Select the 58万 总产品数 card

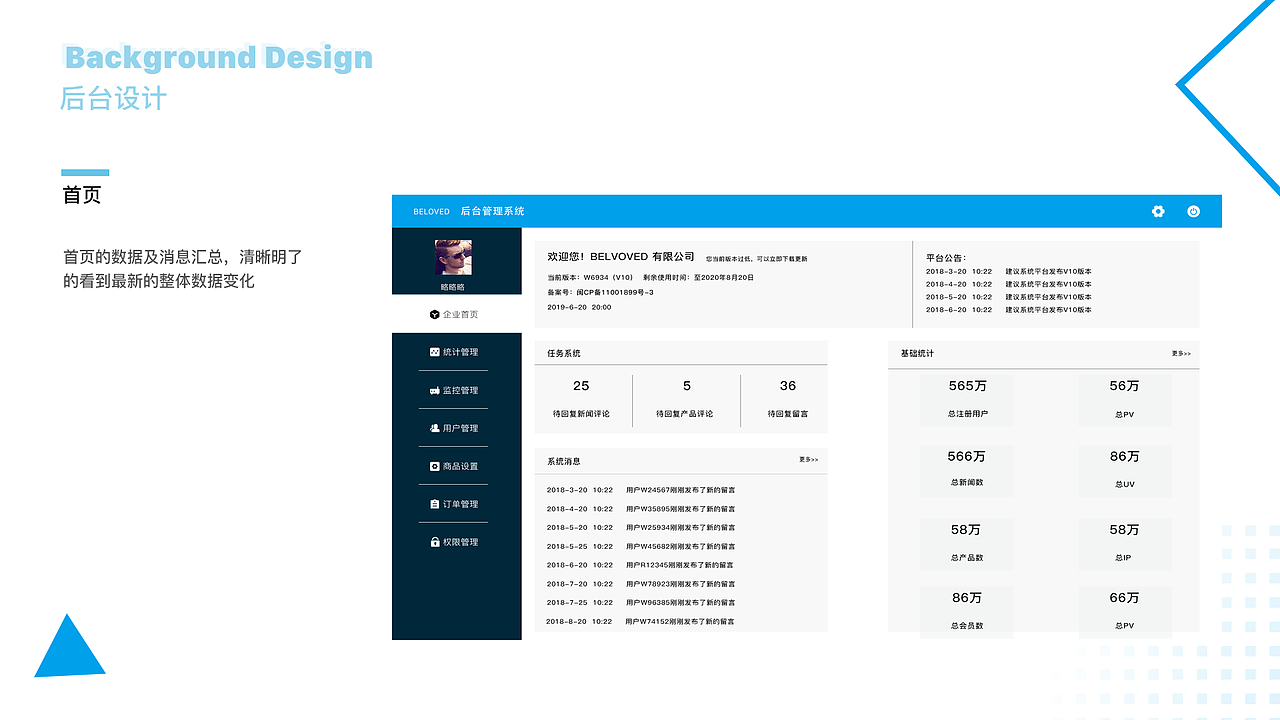coord(967,544)
